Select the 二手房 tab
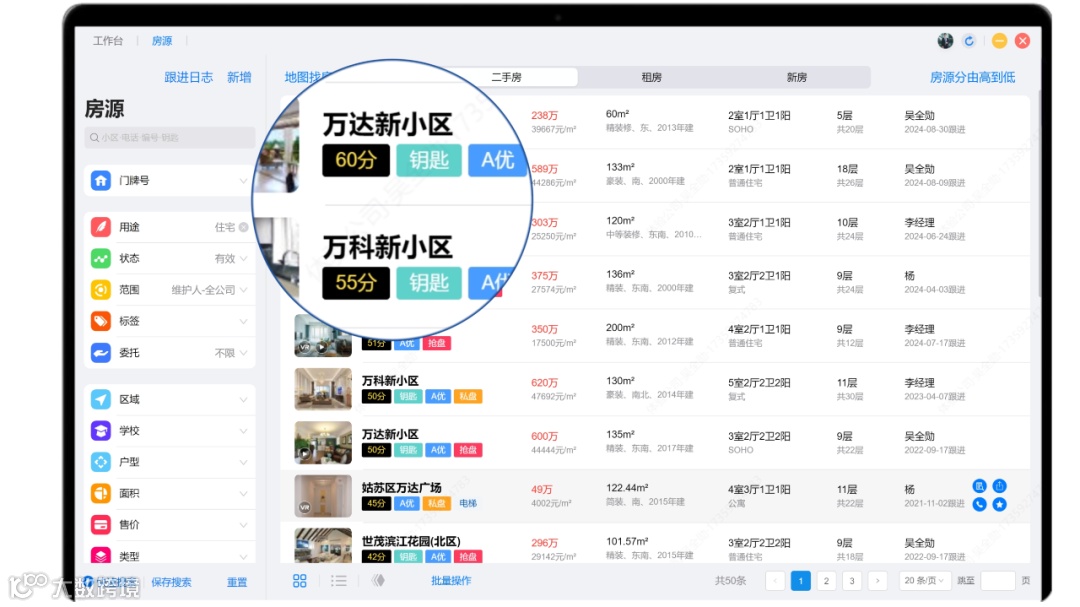The width and height of the screenshot is (1080, 607). pyautogui.click(x=506, y=77)
